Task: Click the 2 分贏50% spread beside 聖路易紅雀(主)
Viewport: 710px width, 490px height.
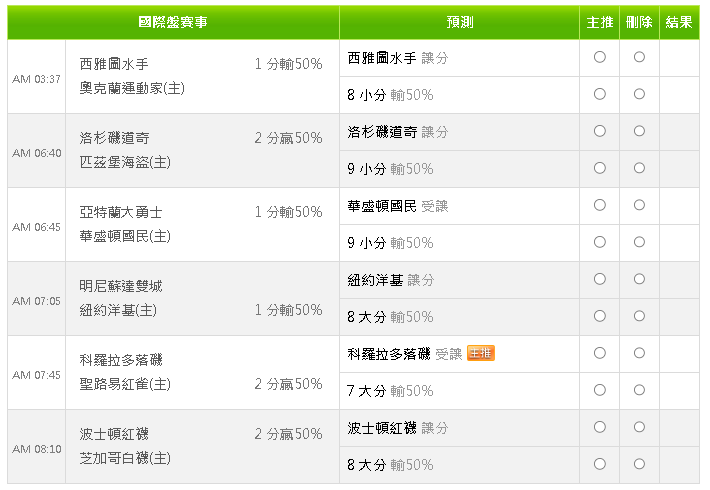Action: [288, 384]
